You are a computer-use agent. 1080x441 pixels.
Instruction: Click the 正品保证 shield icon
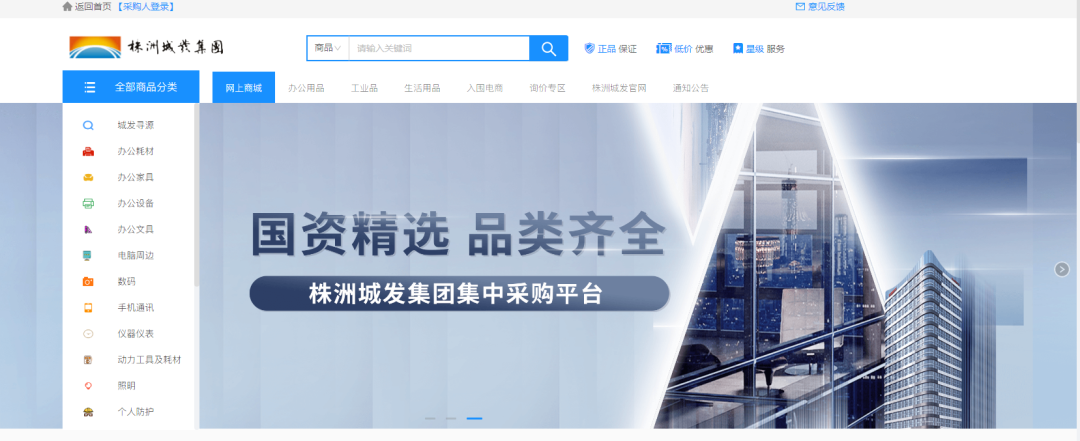589,48
